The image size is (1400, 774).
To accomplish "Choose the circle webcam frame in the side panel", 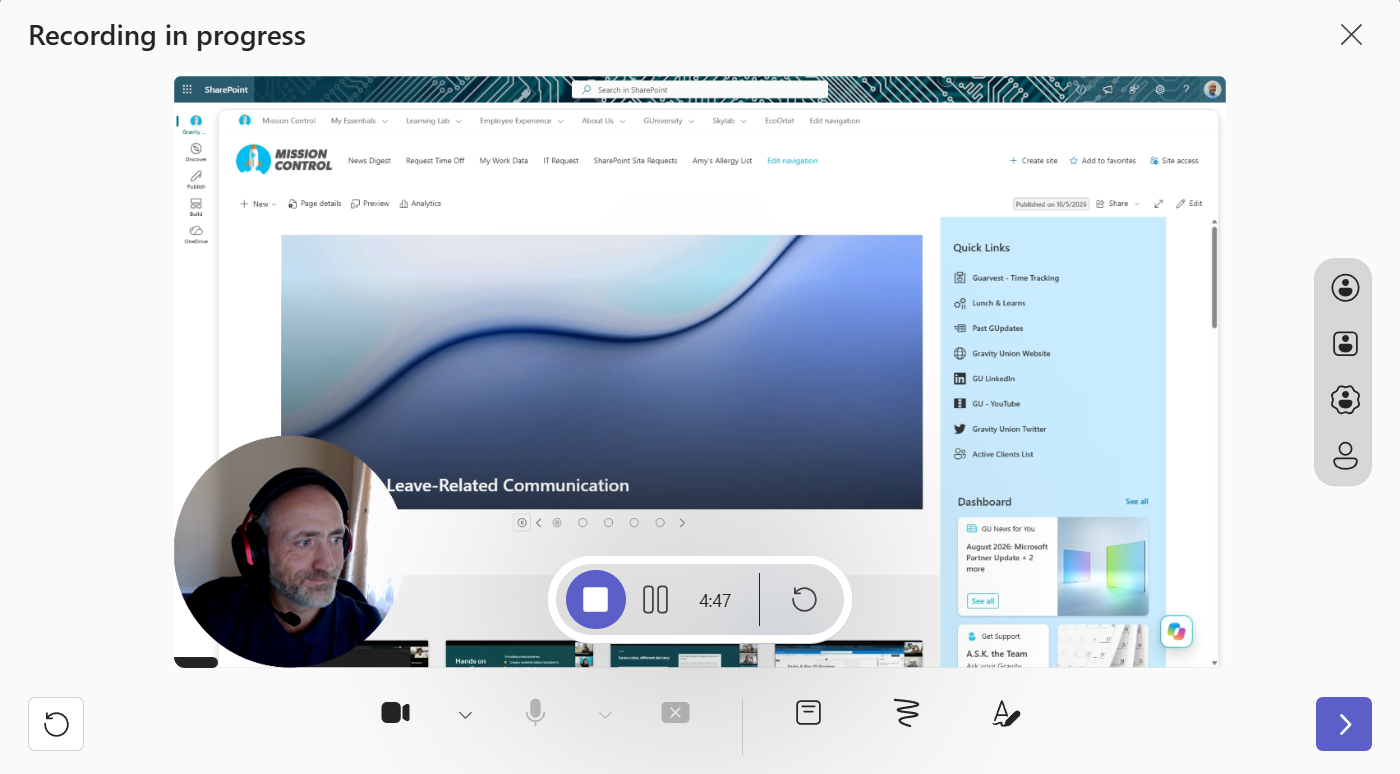I will pos(1345,288).
